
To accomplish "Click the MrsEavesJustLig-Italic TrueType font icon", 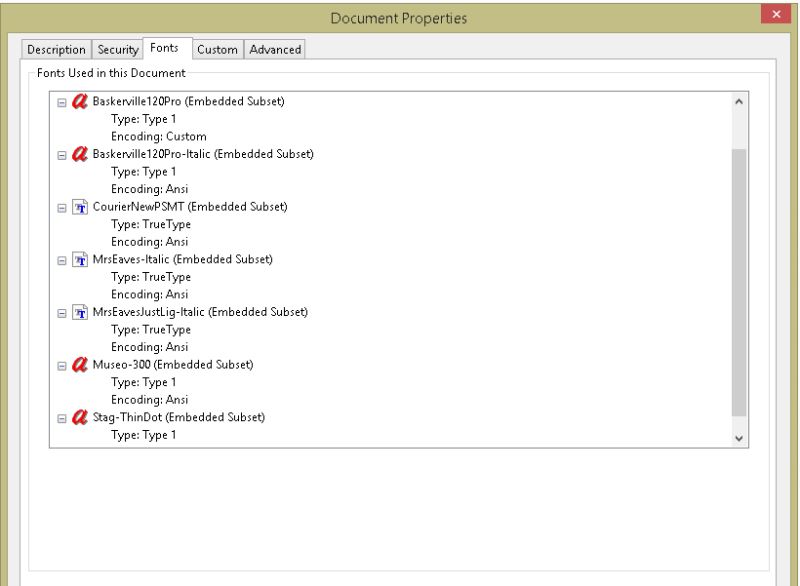I will click(x=80, y=312).
